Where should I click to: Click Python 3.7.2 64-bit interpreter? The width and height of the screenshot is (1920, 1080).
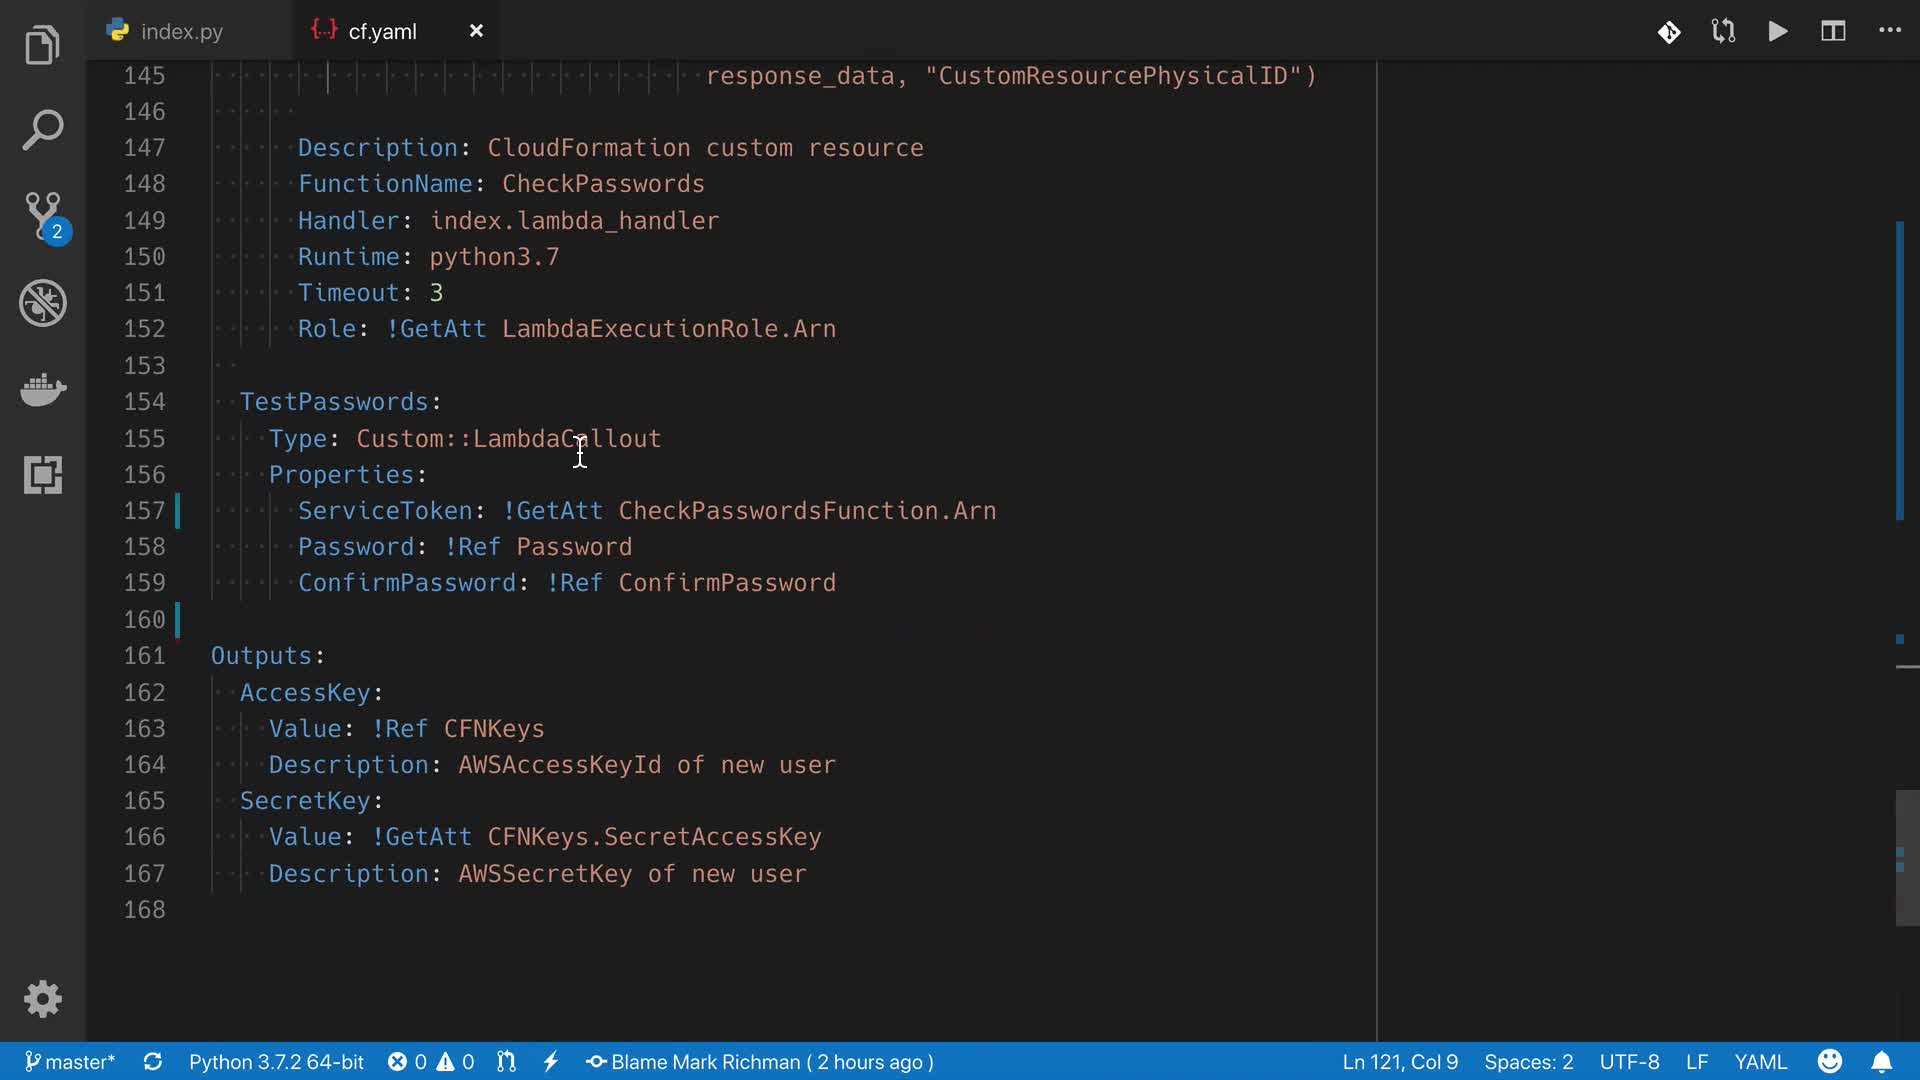[276, 1061]
